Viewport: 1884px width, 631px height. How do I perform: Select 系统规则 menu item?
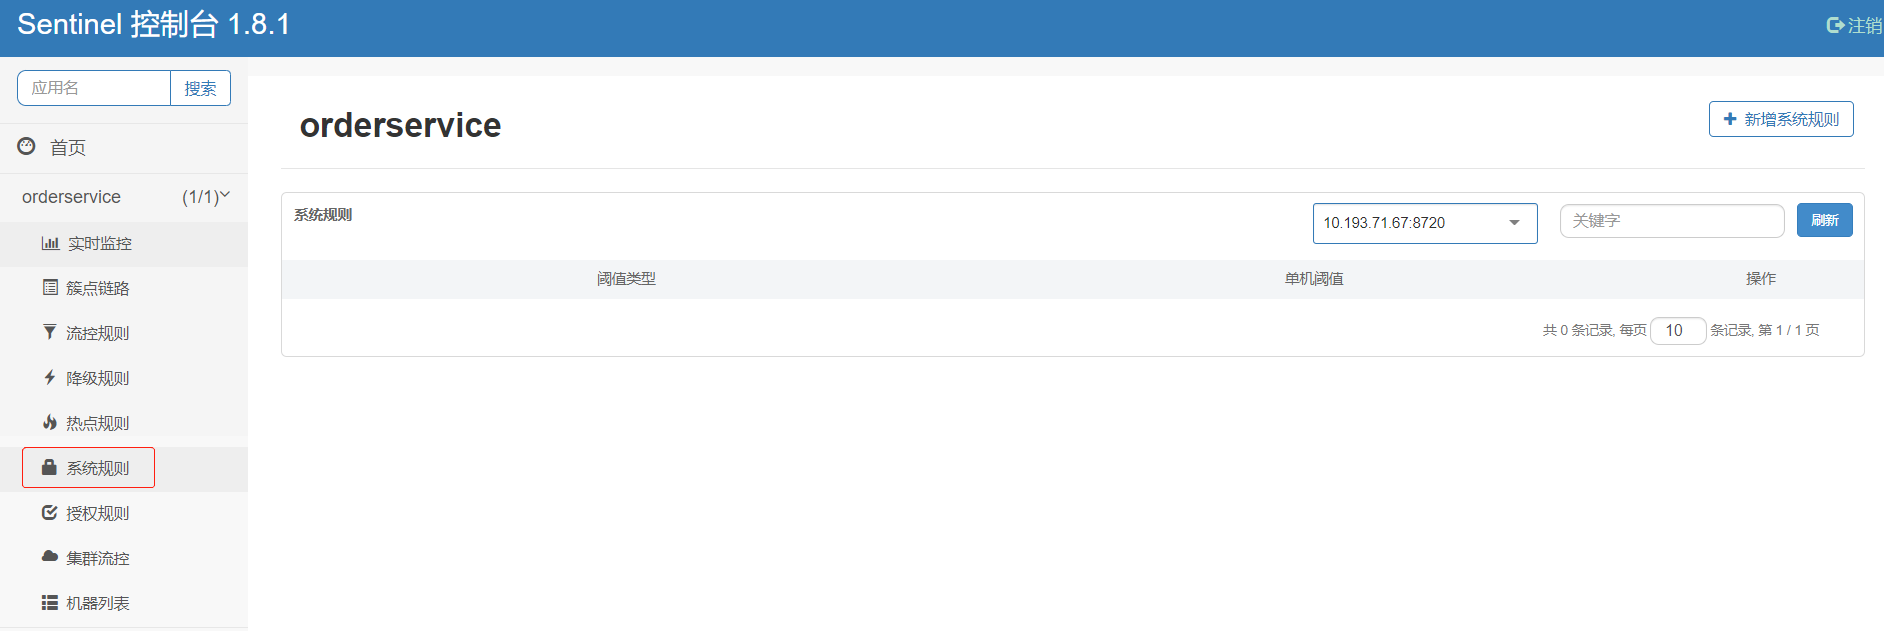coord(124,469)
